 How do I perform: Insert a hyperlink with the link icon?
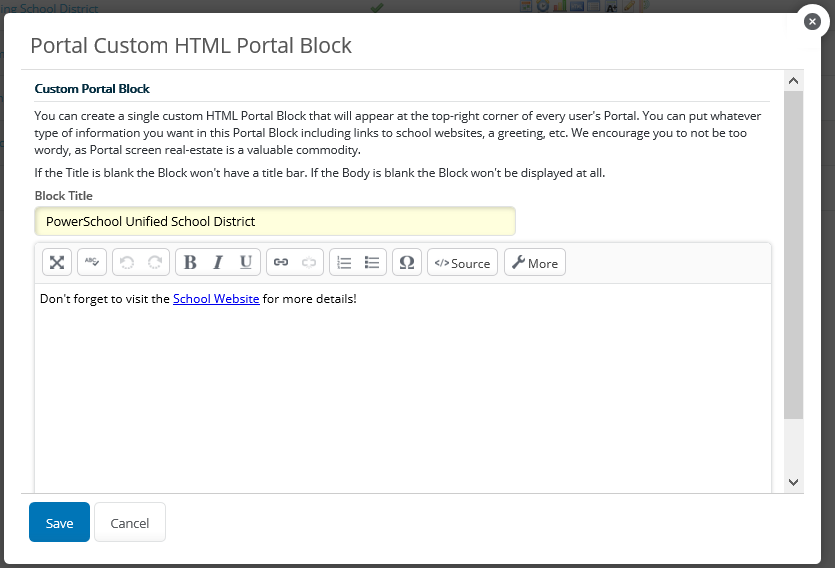[281, 262]
